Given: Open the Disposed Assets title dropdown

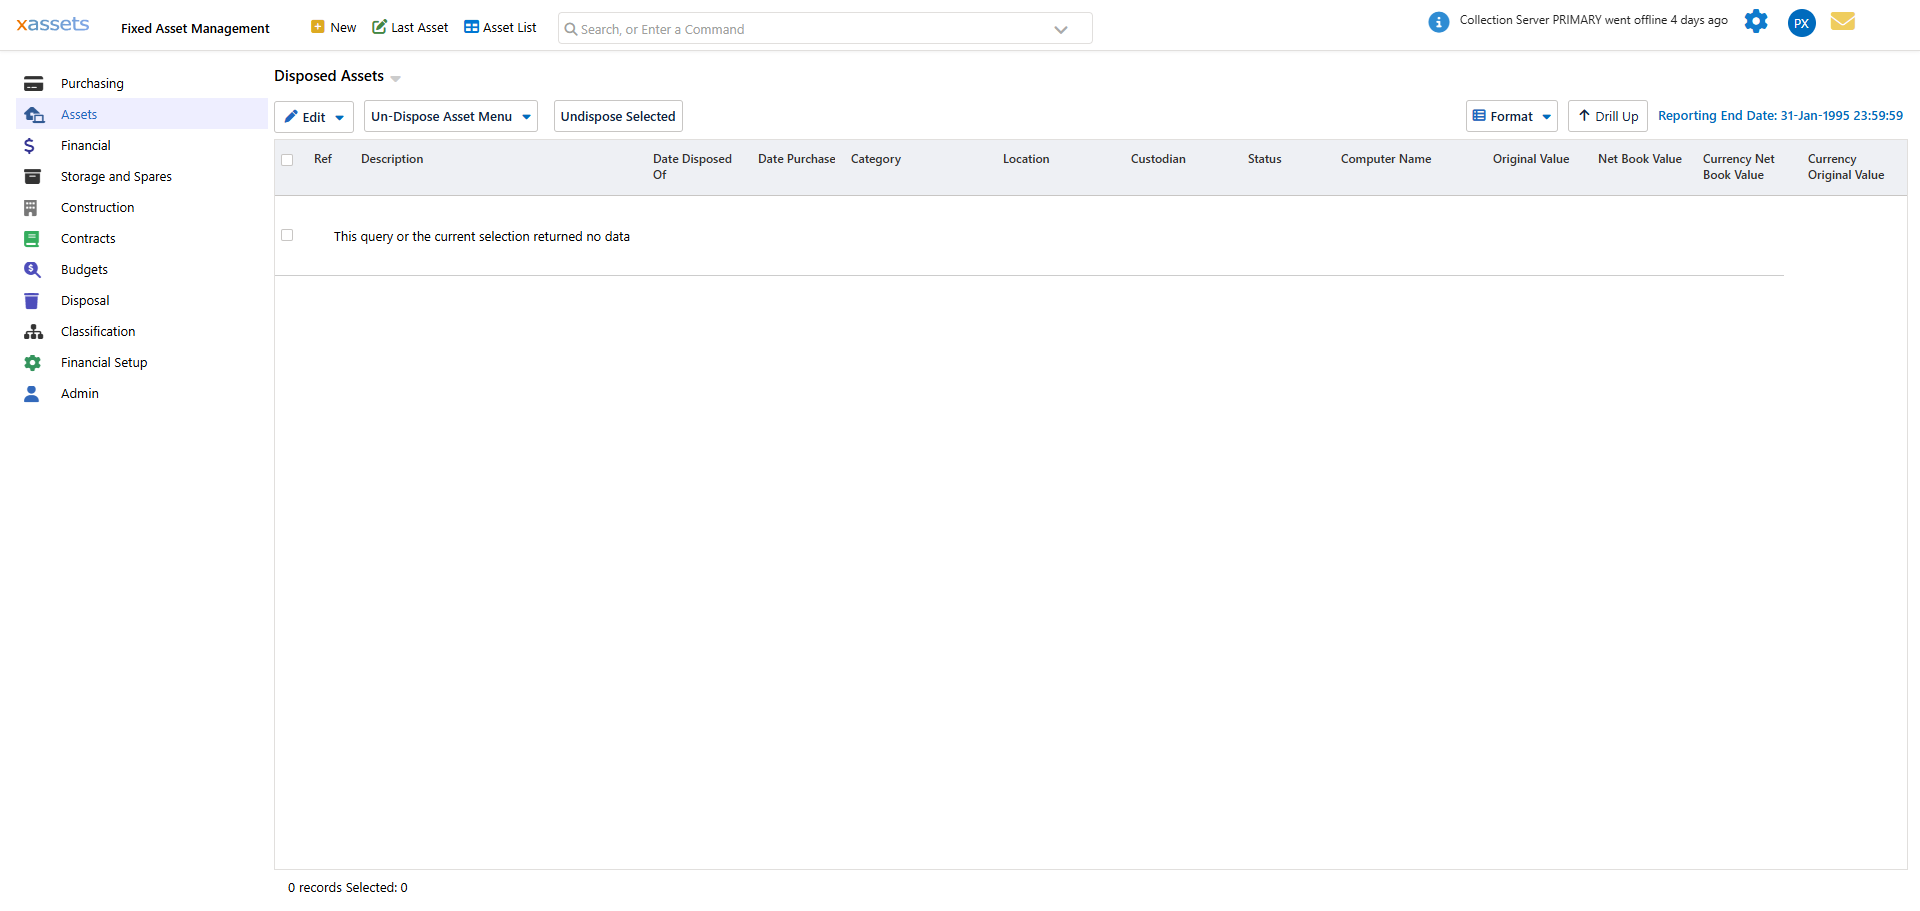Looking at the screenshot, I should (395, 78).
